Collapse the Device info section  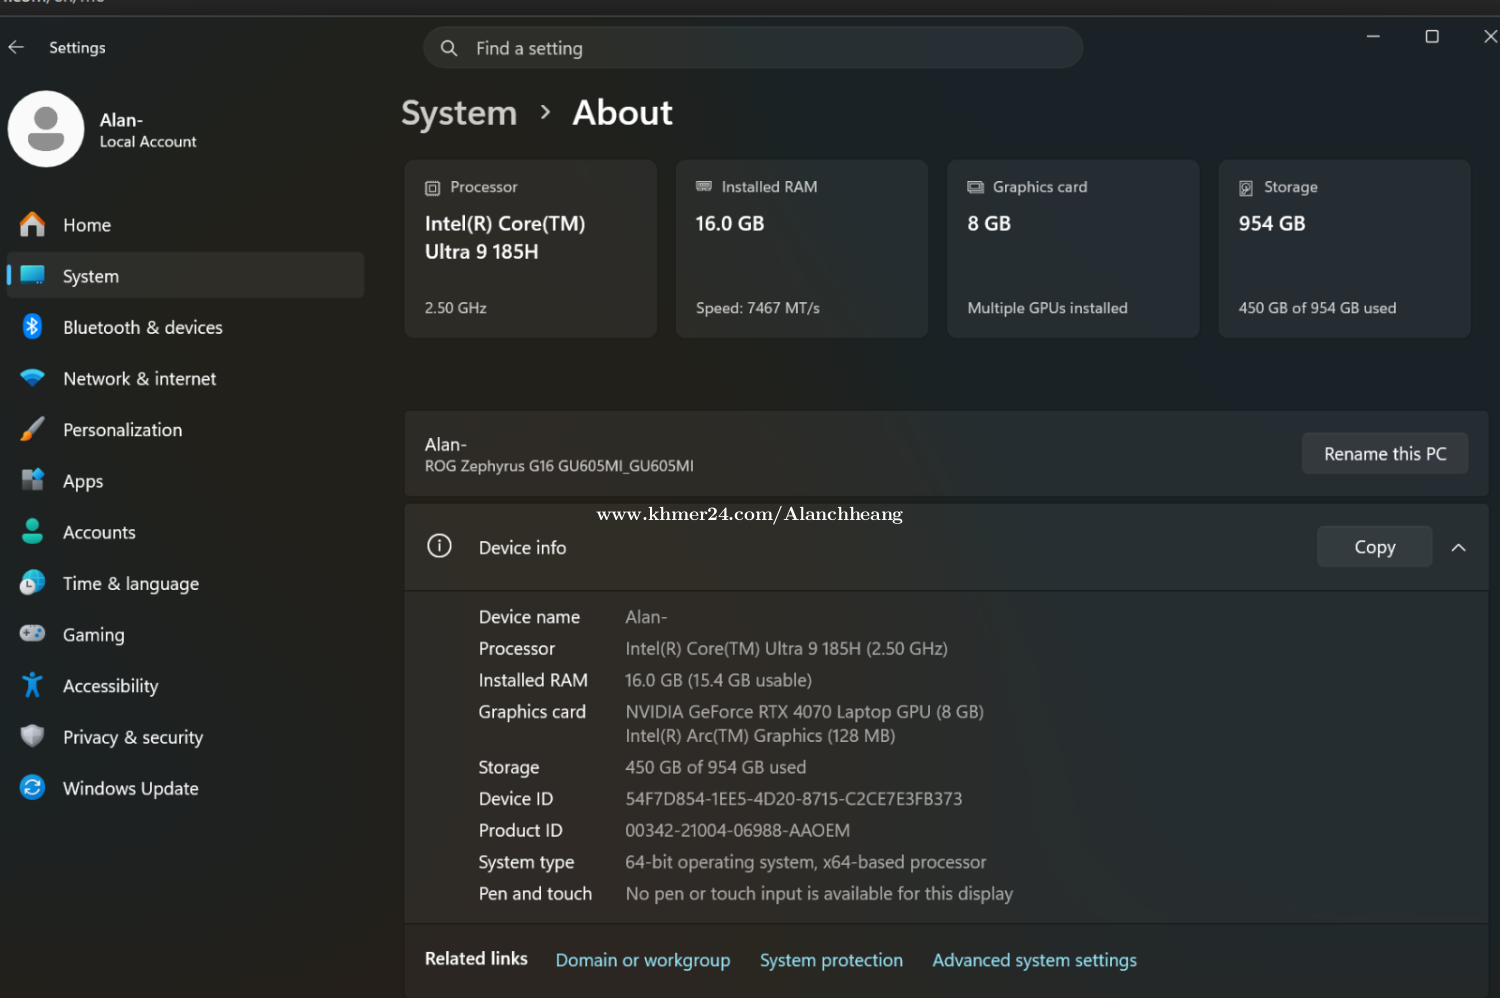pyautogui.click(x=1458, y=547)
